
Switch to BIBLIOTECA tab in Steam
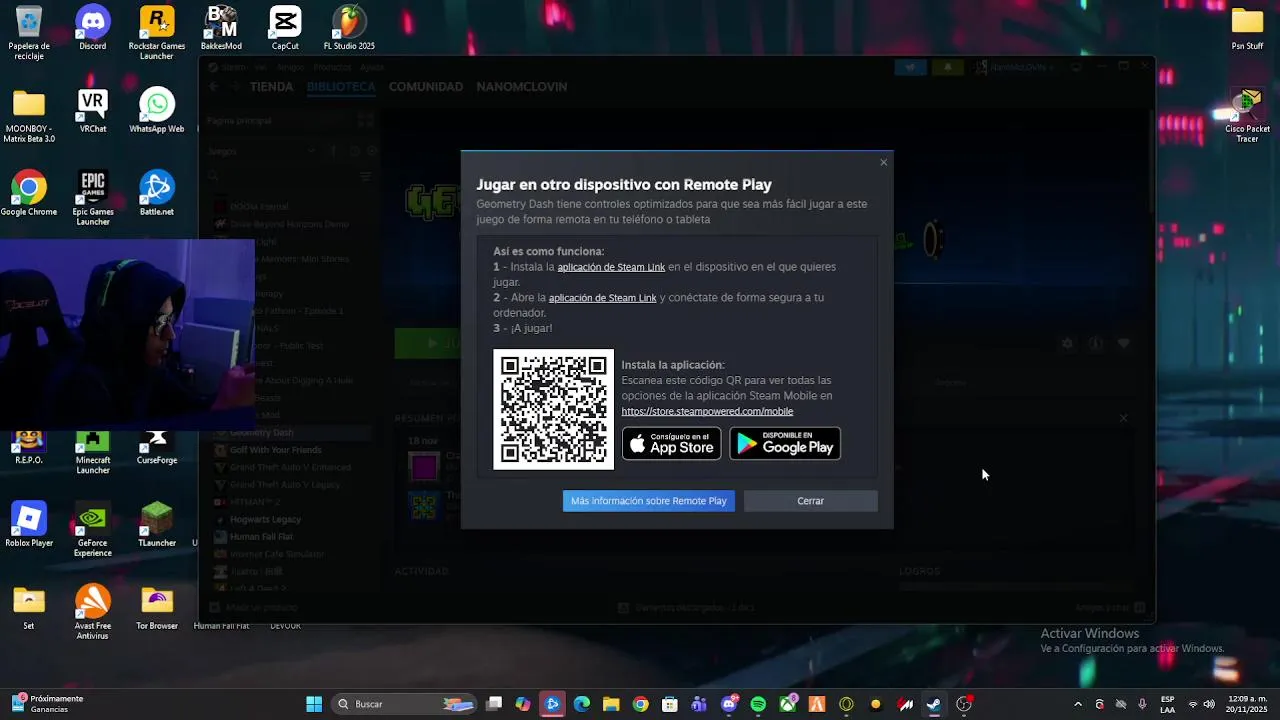point(341,87)
